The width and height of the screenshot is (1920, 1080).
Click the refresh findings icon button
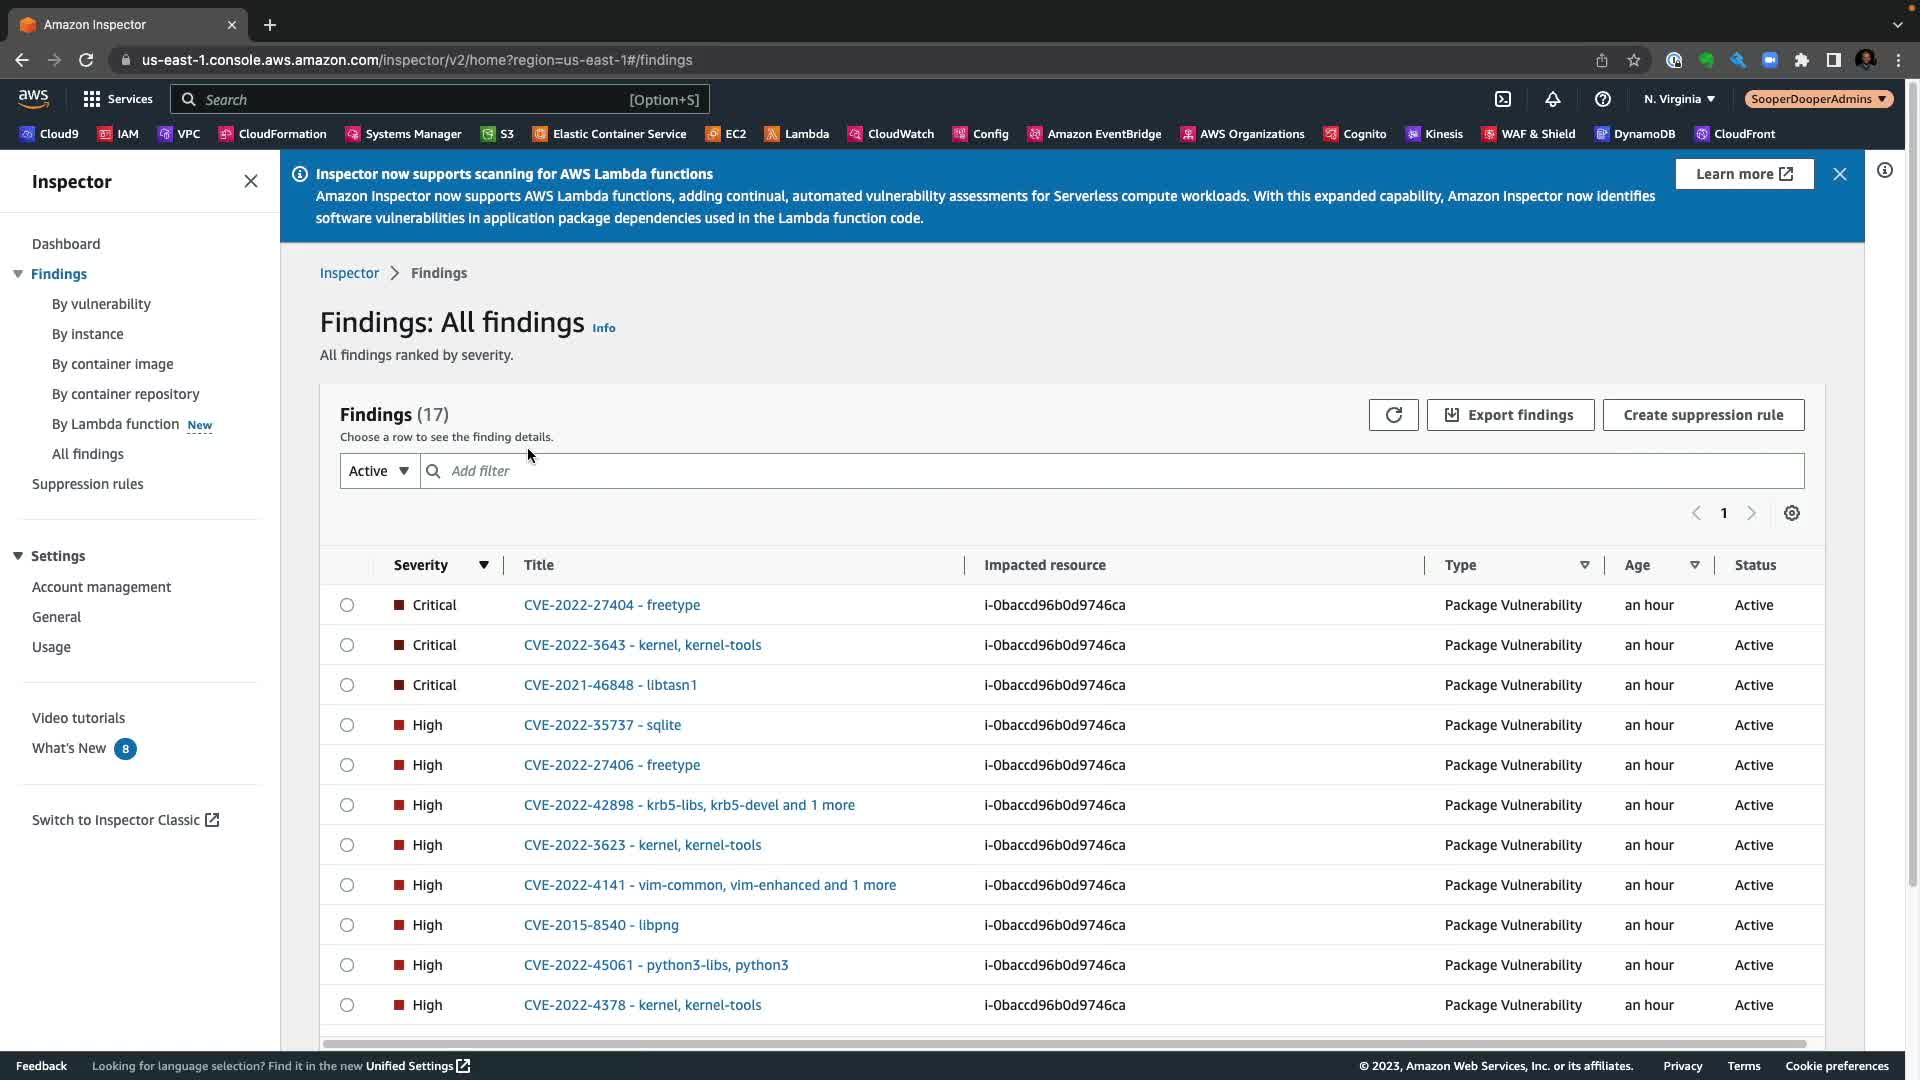[1393, 415]
